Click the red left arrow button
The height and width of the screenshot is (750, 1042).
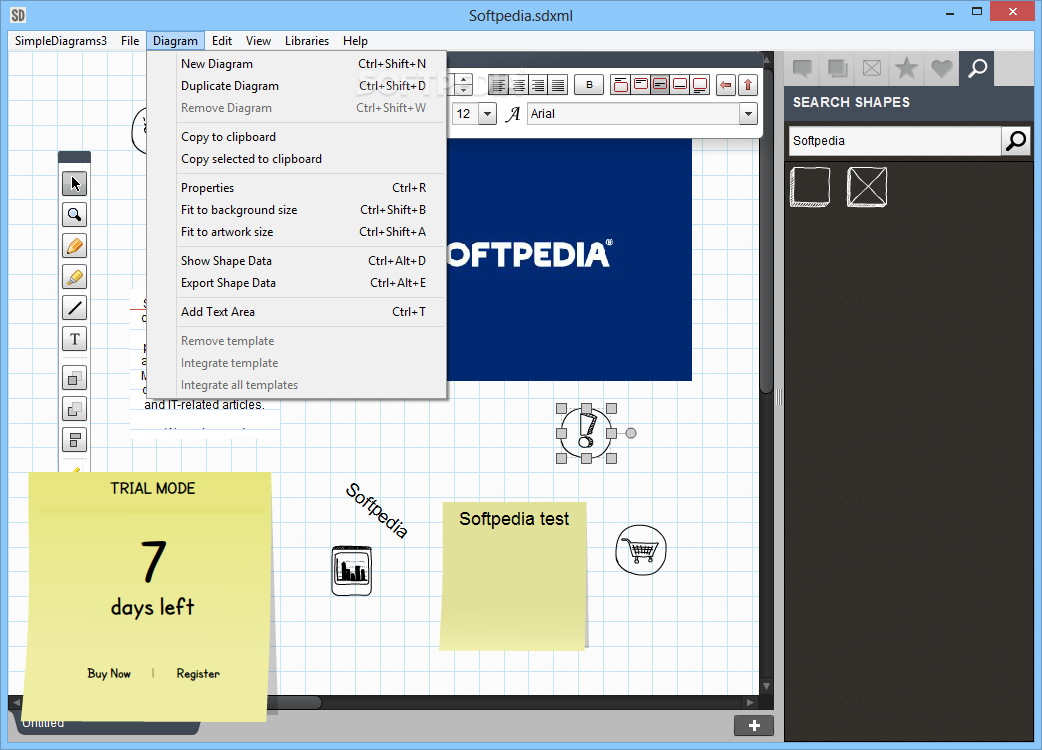pyautogui.click(x=726, y=85)
